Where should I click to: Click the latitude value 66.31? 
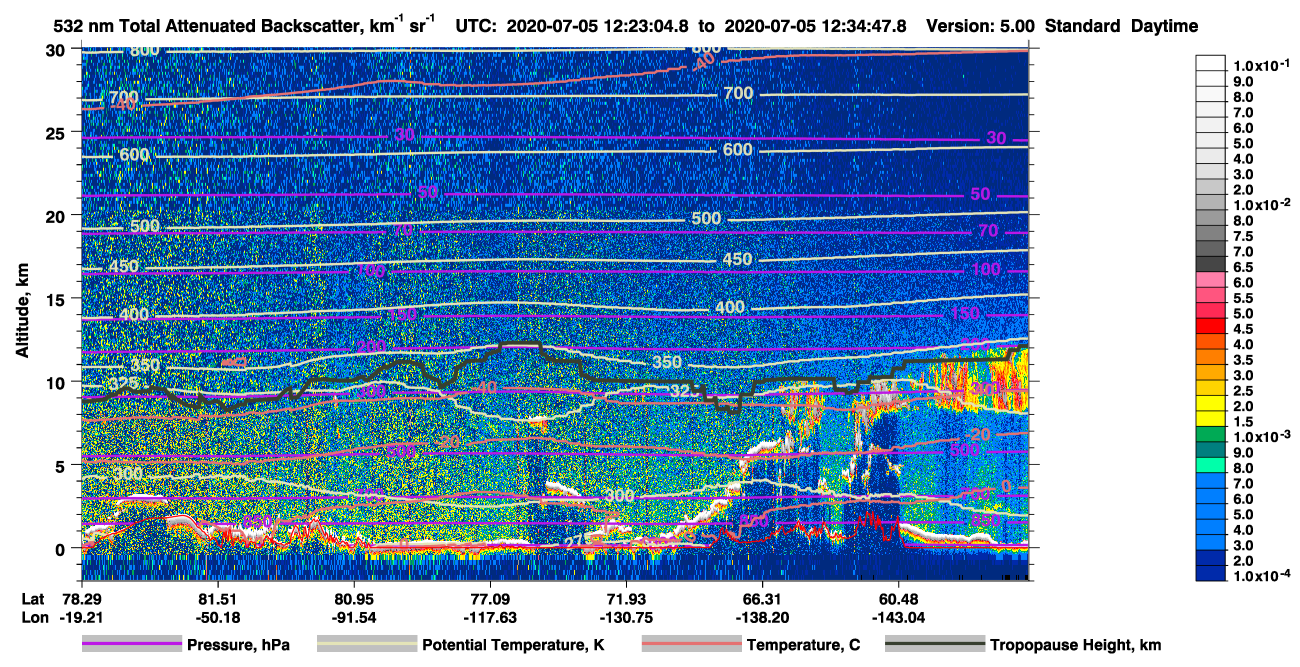click(x=763, y=599)
